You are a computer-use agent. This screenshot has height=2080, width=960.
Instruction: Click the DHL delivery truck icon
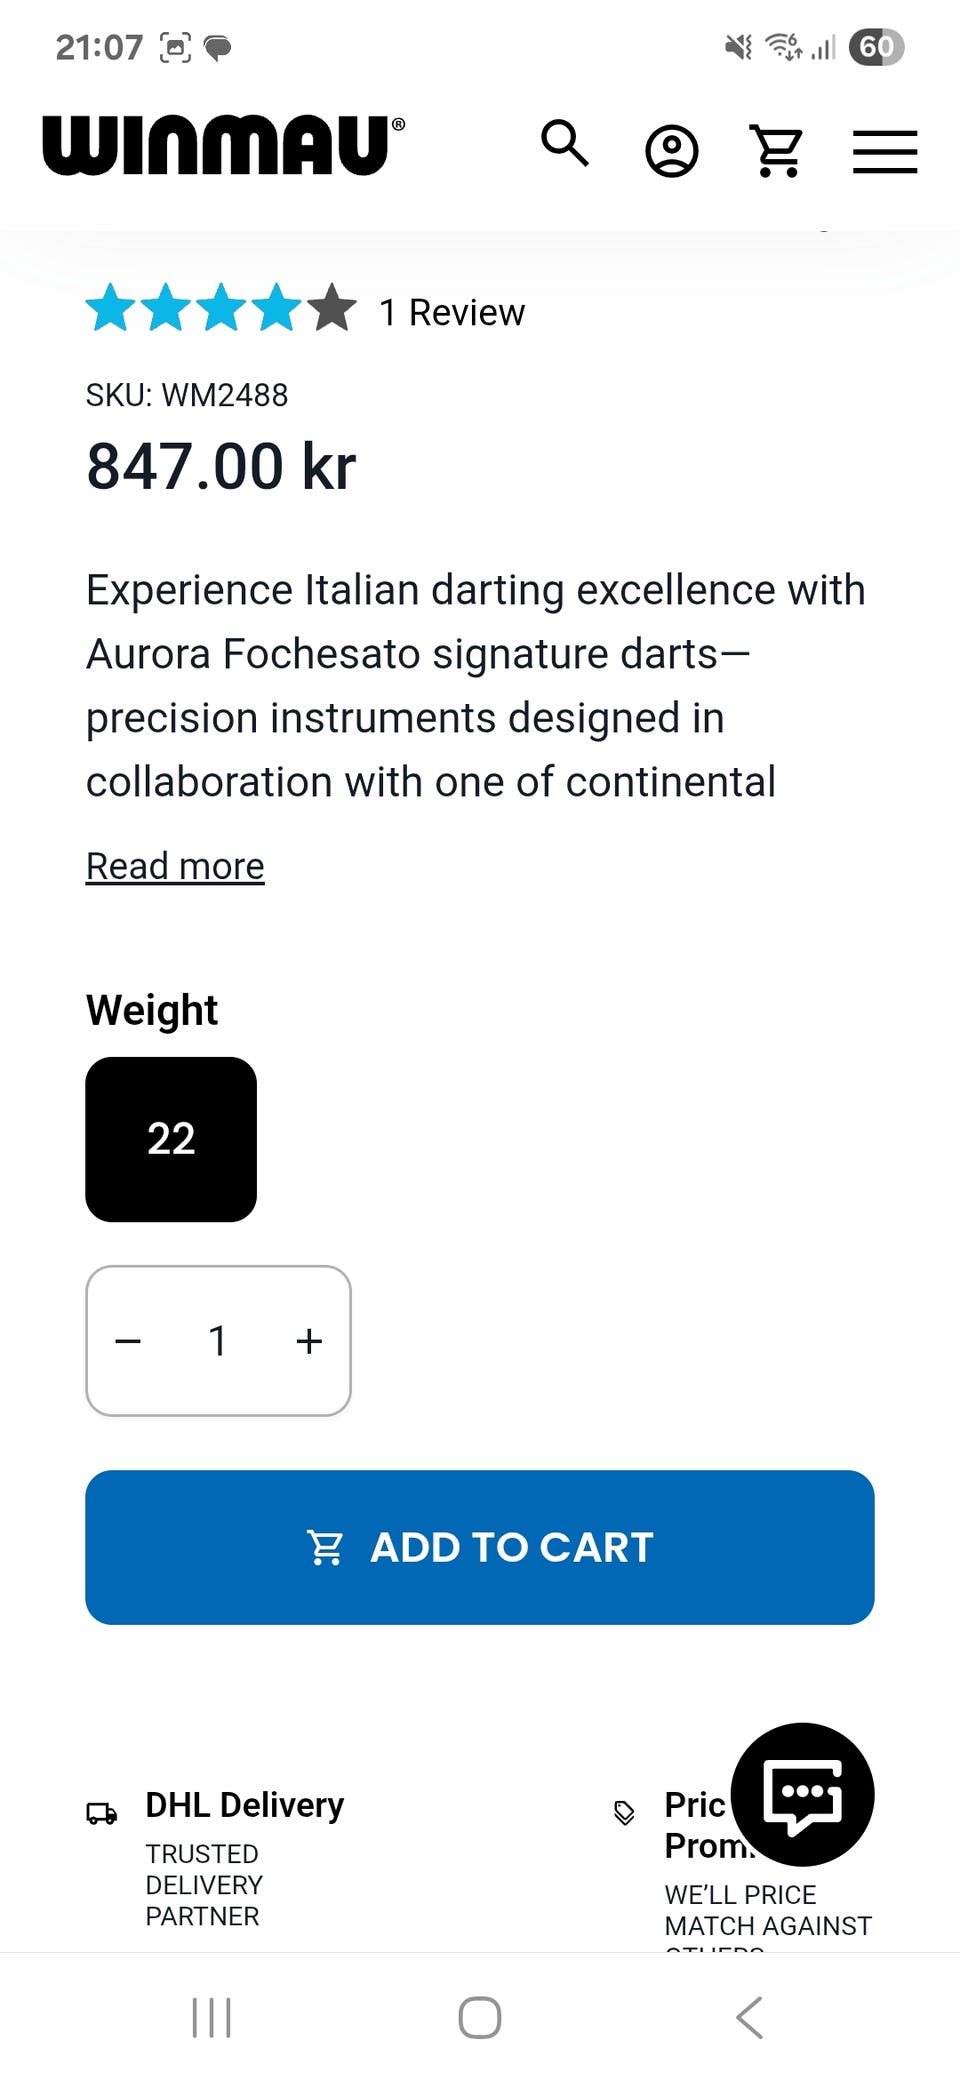pos(102,1813)
